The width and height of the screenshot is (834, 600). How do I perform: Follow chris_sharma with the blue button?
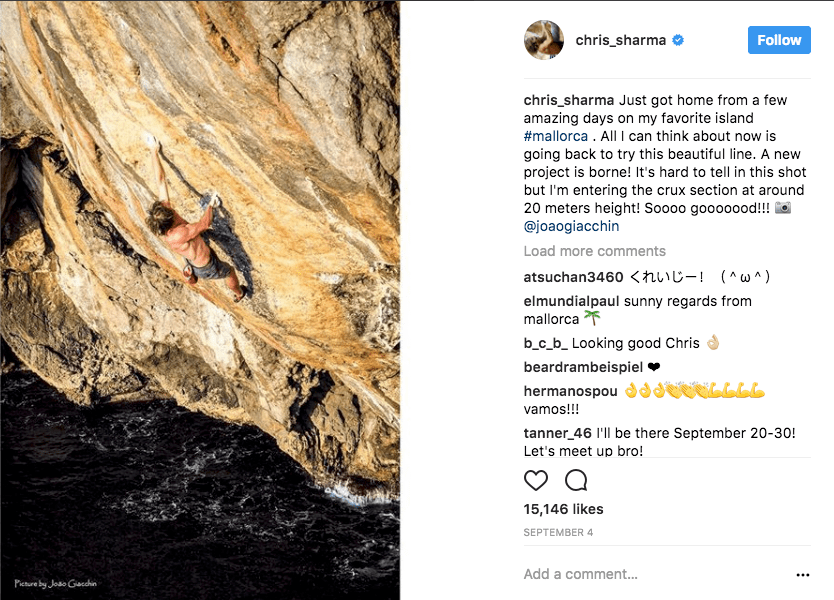(779, 40)
